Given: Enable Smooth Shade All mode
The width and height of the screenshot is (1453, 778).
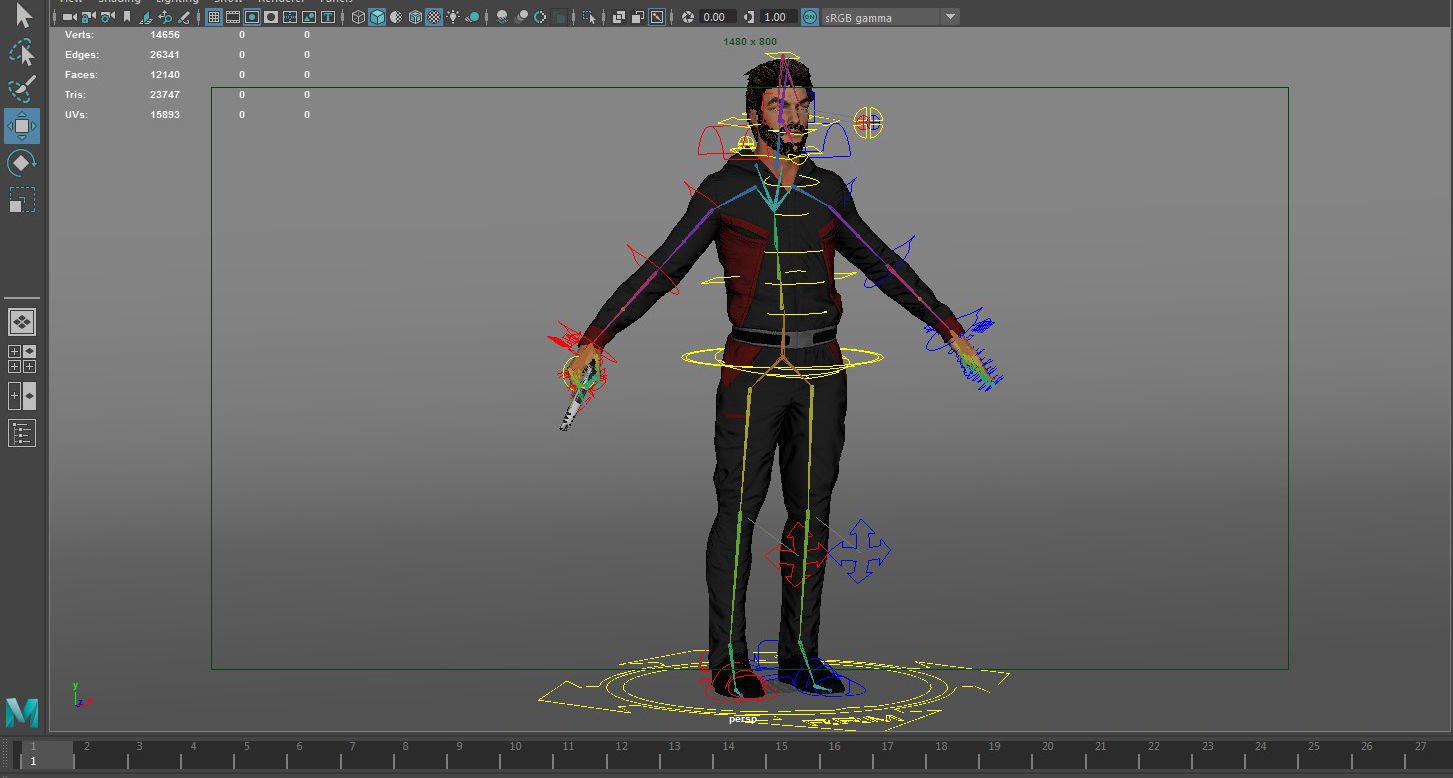Looking at the screenshot, I should point(377,17).
